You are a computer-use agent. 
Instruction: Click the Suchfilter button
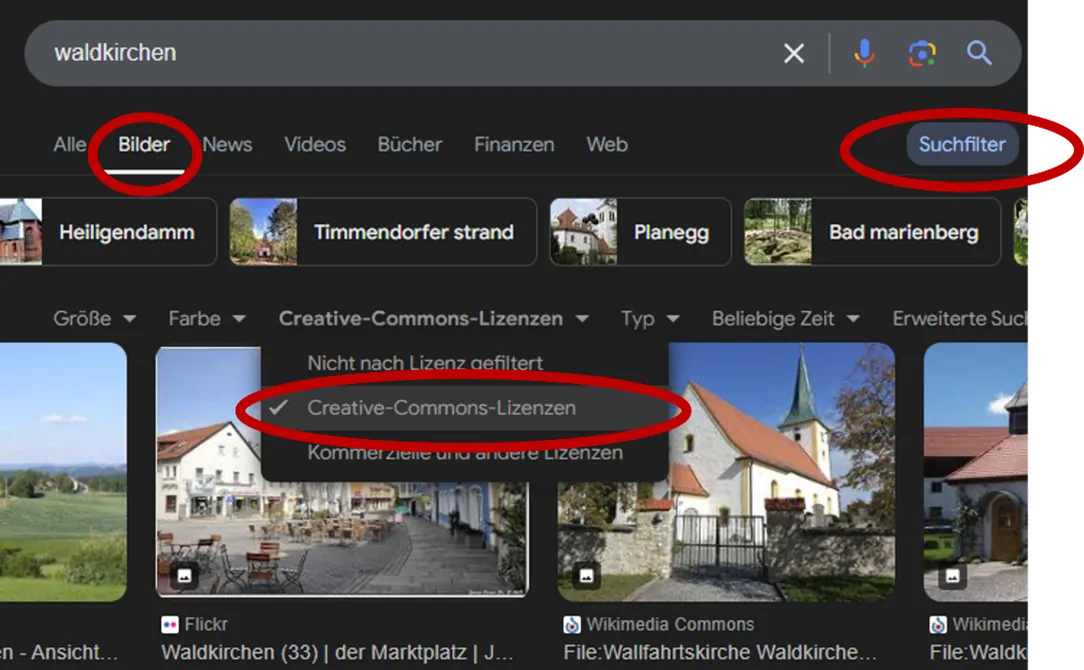961,144
